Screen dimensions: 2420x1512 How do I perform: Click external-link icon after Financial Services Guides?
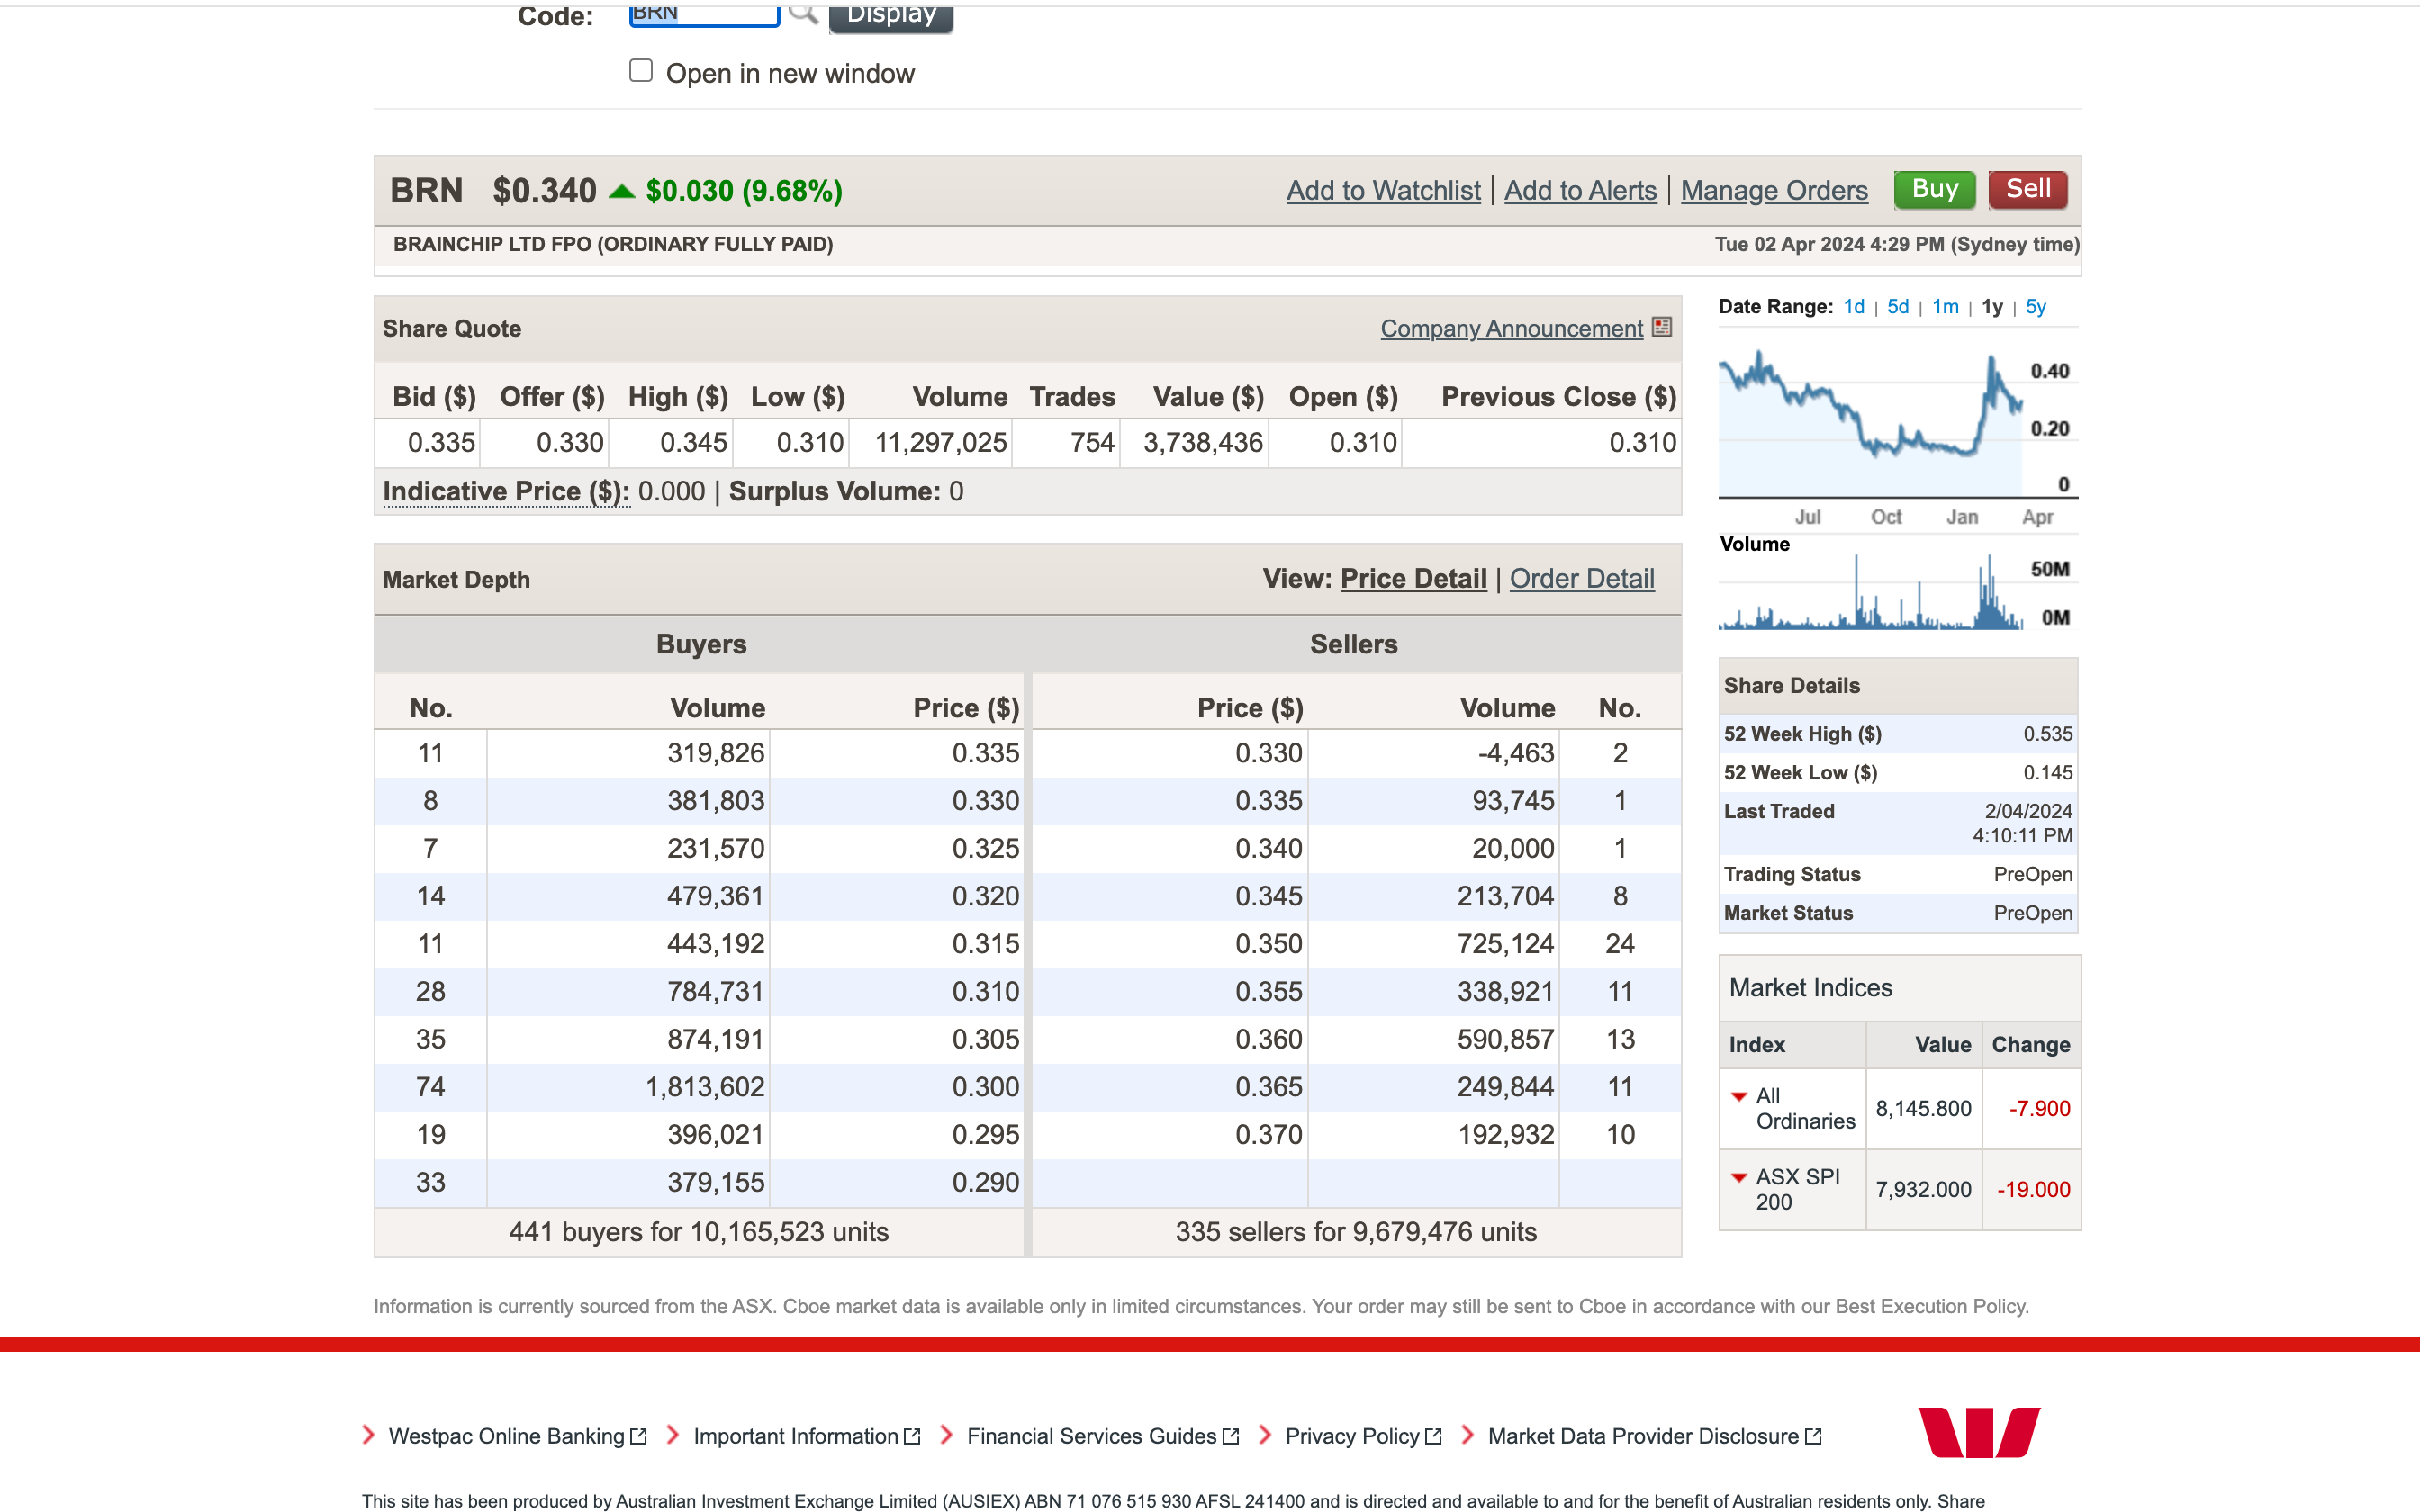click(1231, 1436)
